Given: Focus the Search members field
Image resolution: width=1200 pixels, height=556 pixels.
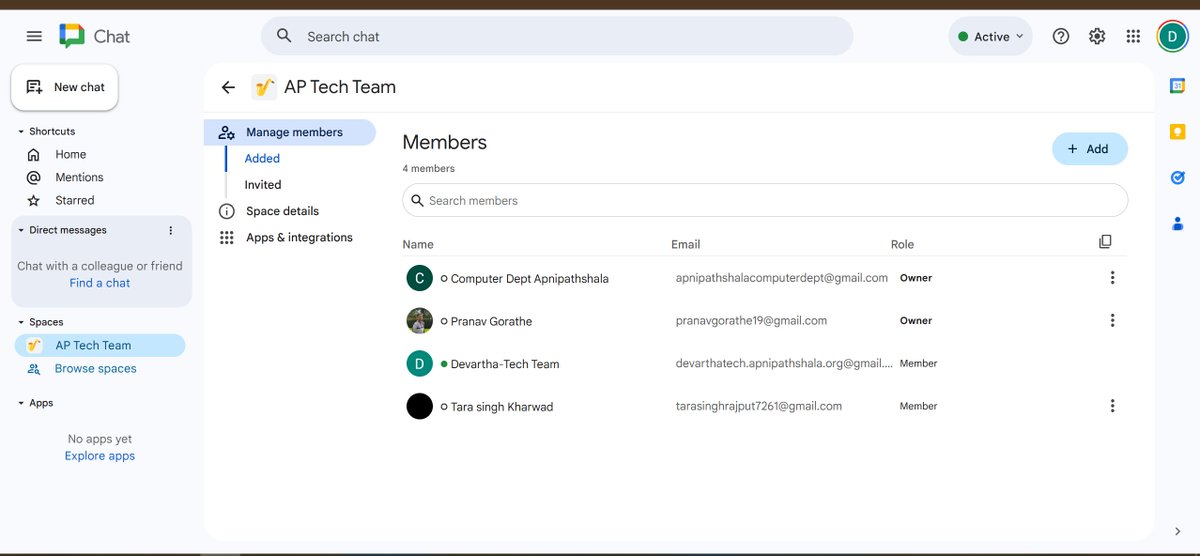Looking at the screenshot, I should click(765, 200).
